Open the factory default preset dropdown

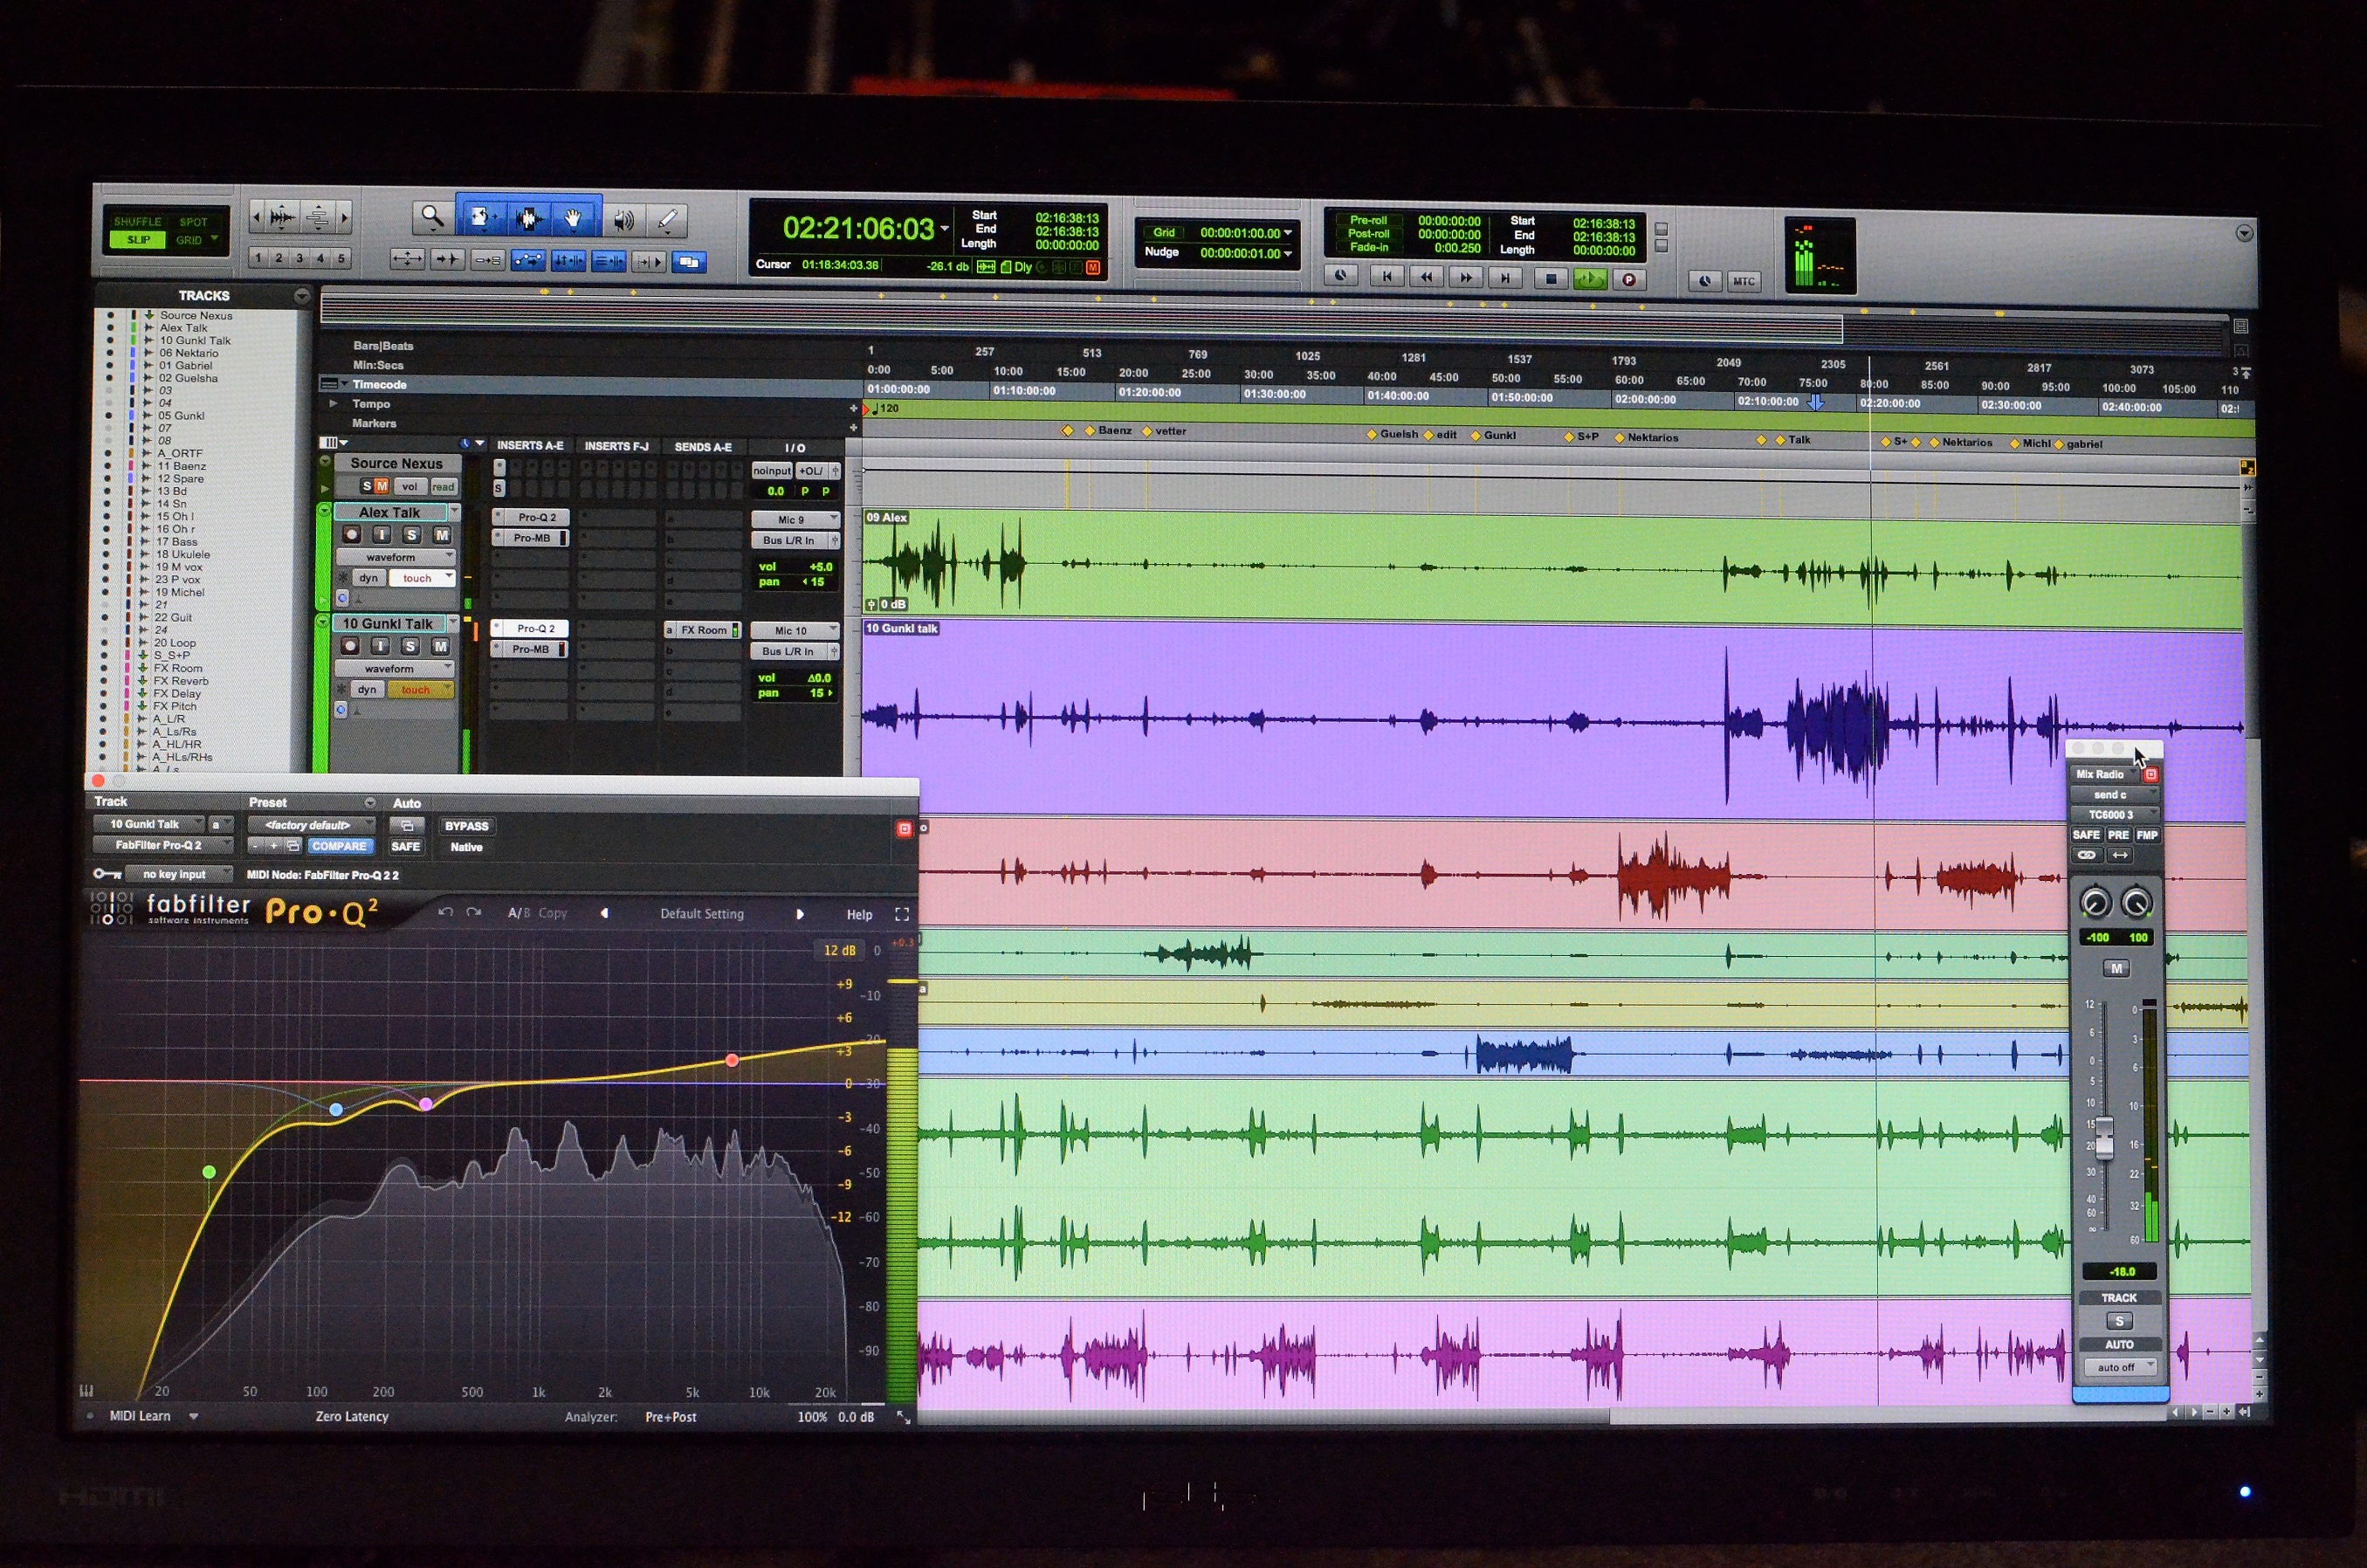313,825
